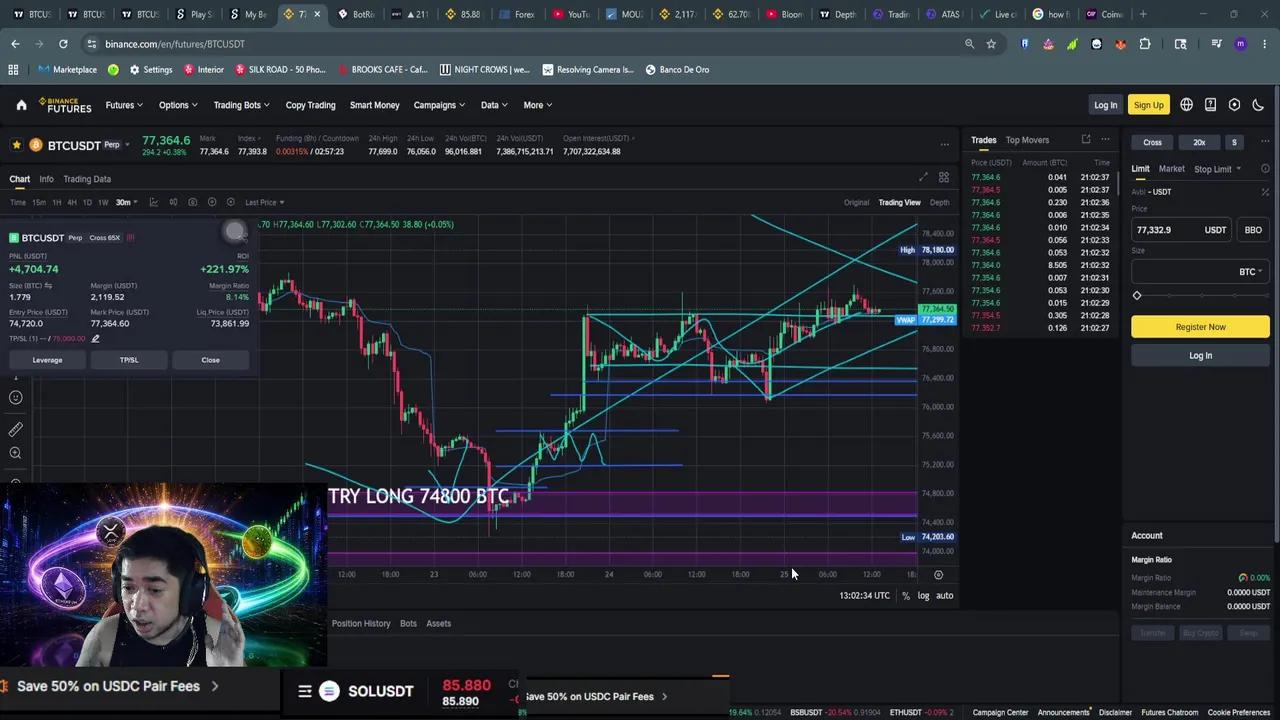Open the fee calculator percent icon
This screenshot has height=720, width=1280.
coord(1265,192)
